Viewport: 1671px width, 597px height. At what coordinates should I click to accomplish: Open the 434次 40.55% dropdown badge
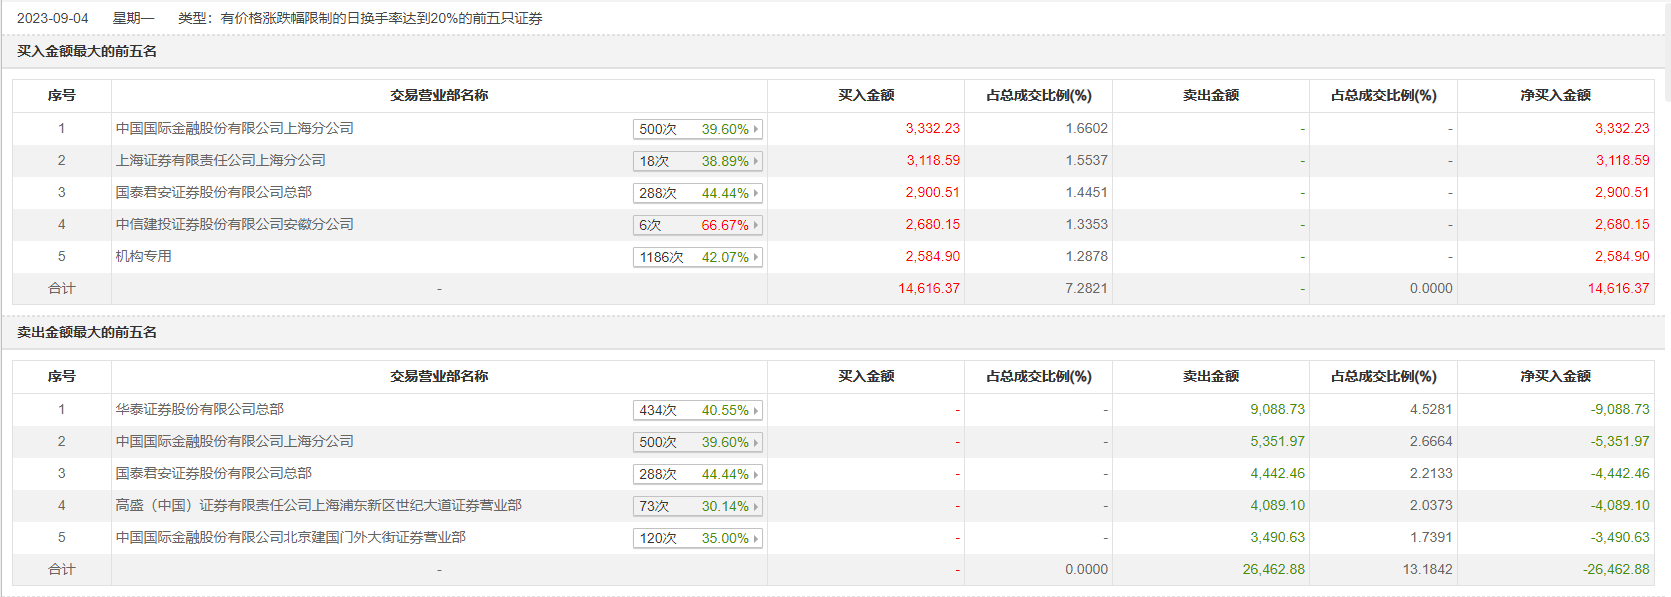(698, 410)
